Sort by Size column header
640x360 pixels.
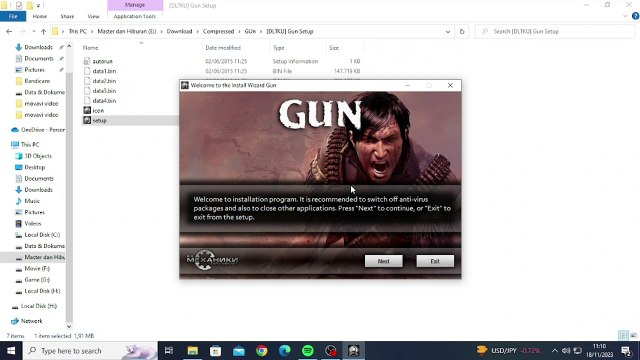[334, 48]
